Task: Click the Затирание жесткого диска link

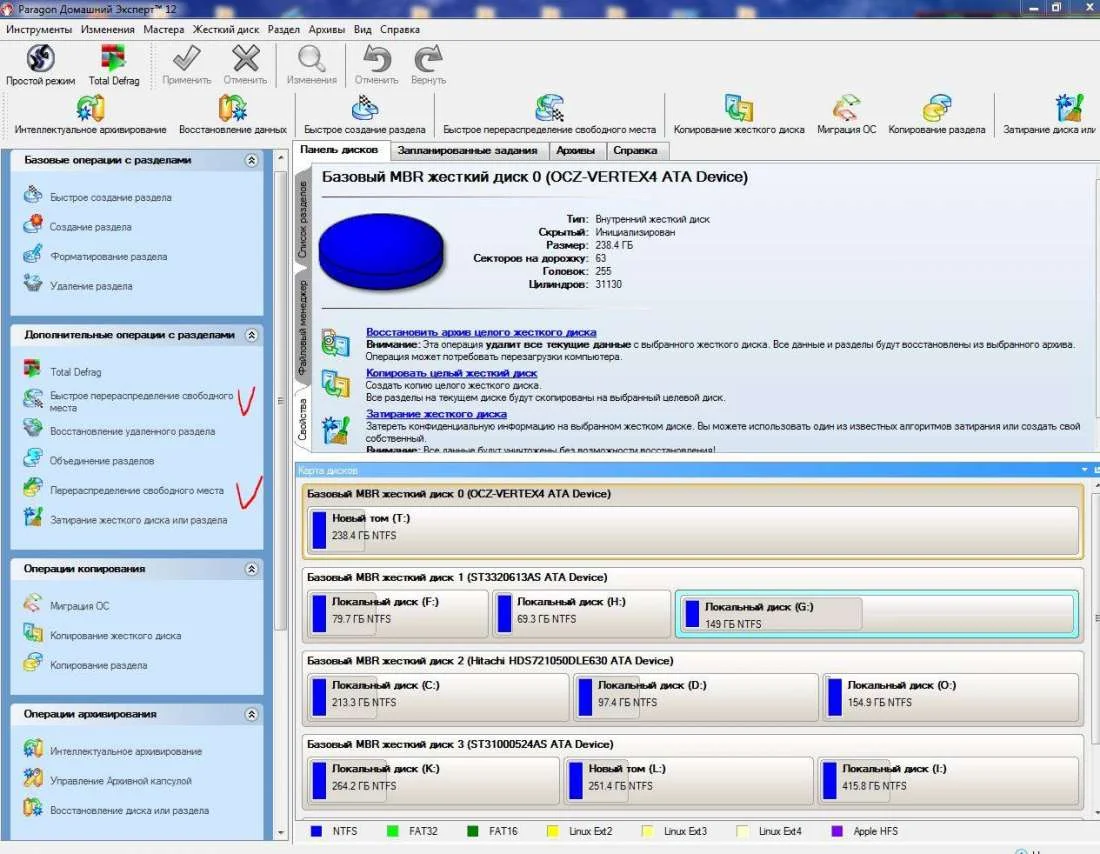Action: pos(436,414)
